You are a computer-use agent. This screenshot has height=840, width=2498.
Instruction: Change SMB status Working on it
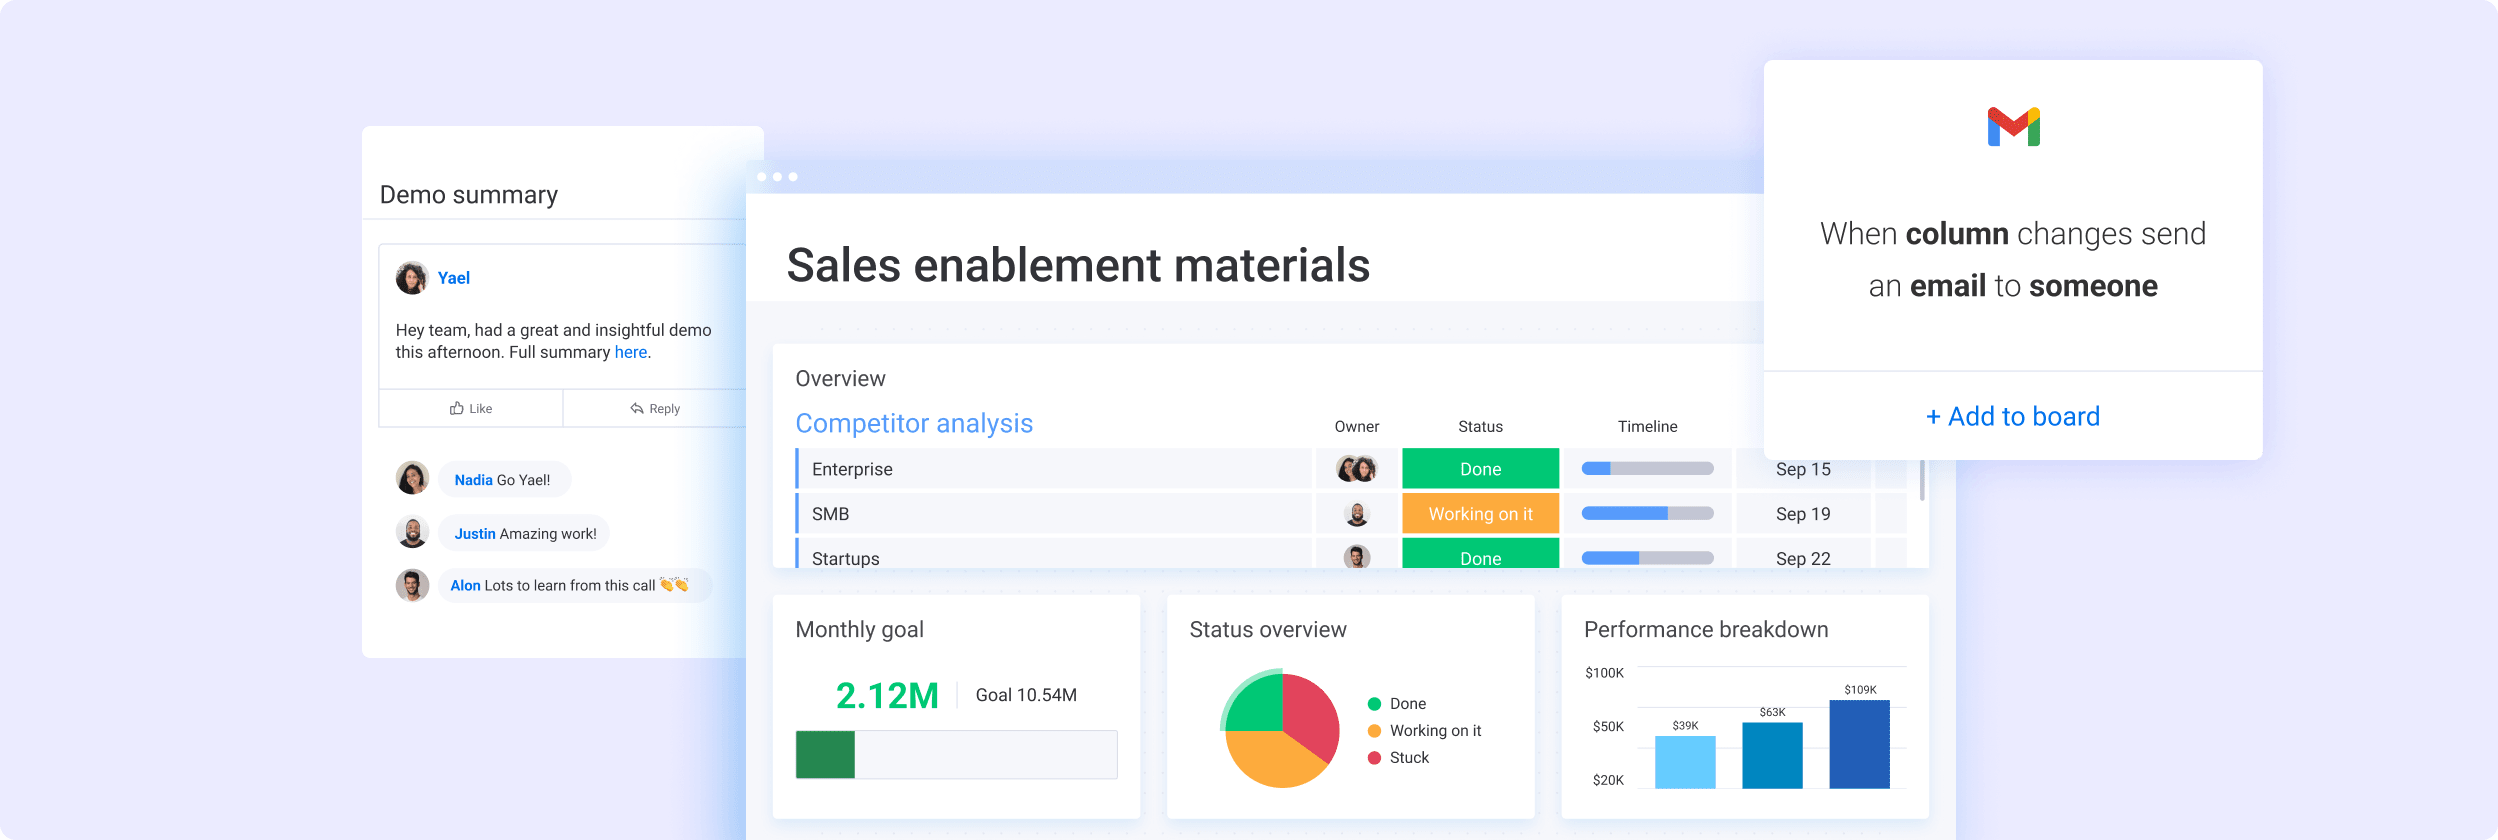click(x=1480, y=514)
